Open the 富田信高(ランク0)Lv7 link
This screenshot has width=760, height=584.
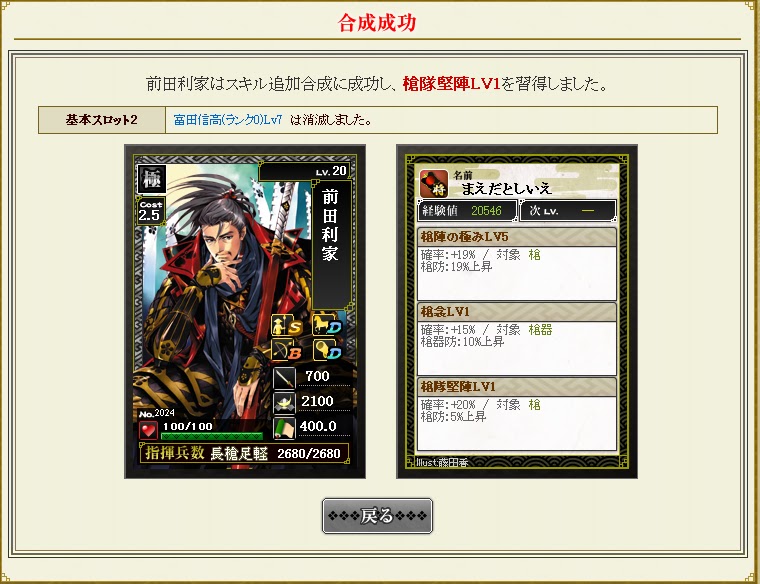(x=228, y=120)
